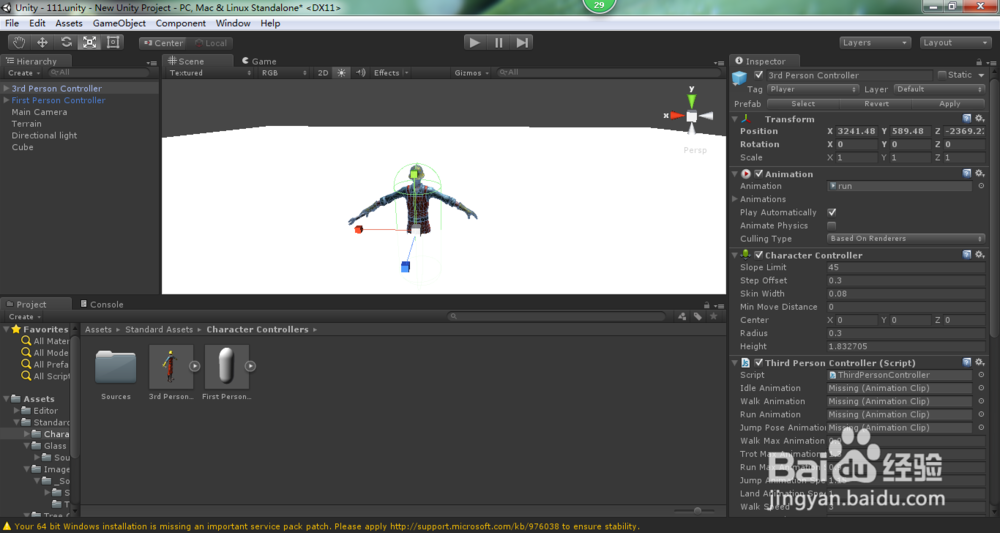This screenshot has height=533, width=1000.
Task: Select the Rect transform tool
Action: click(x=113, y=43)
